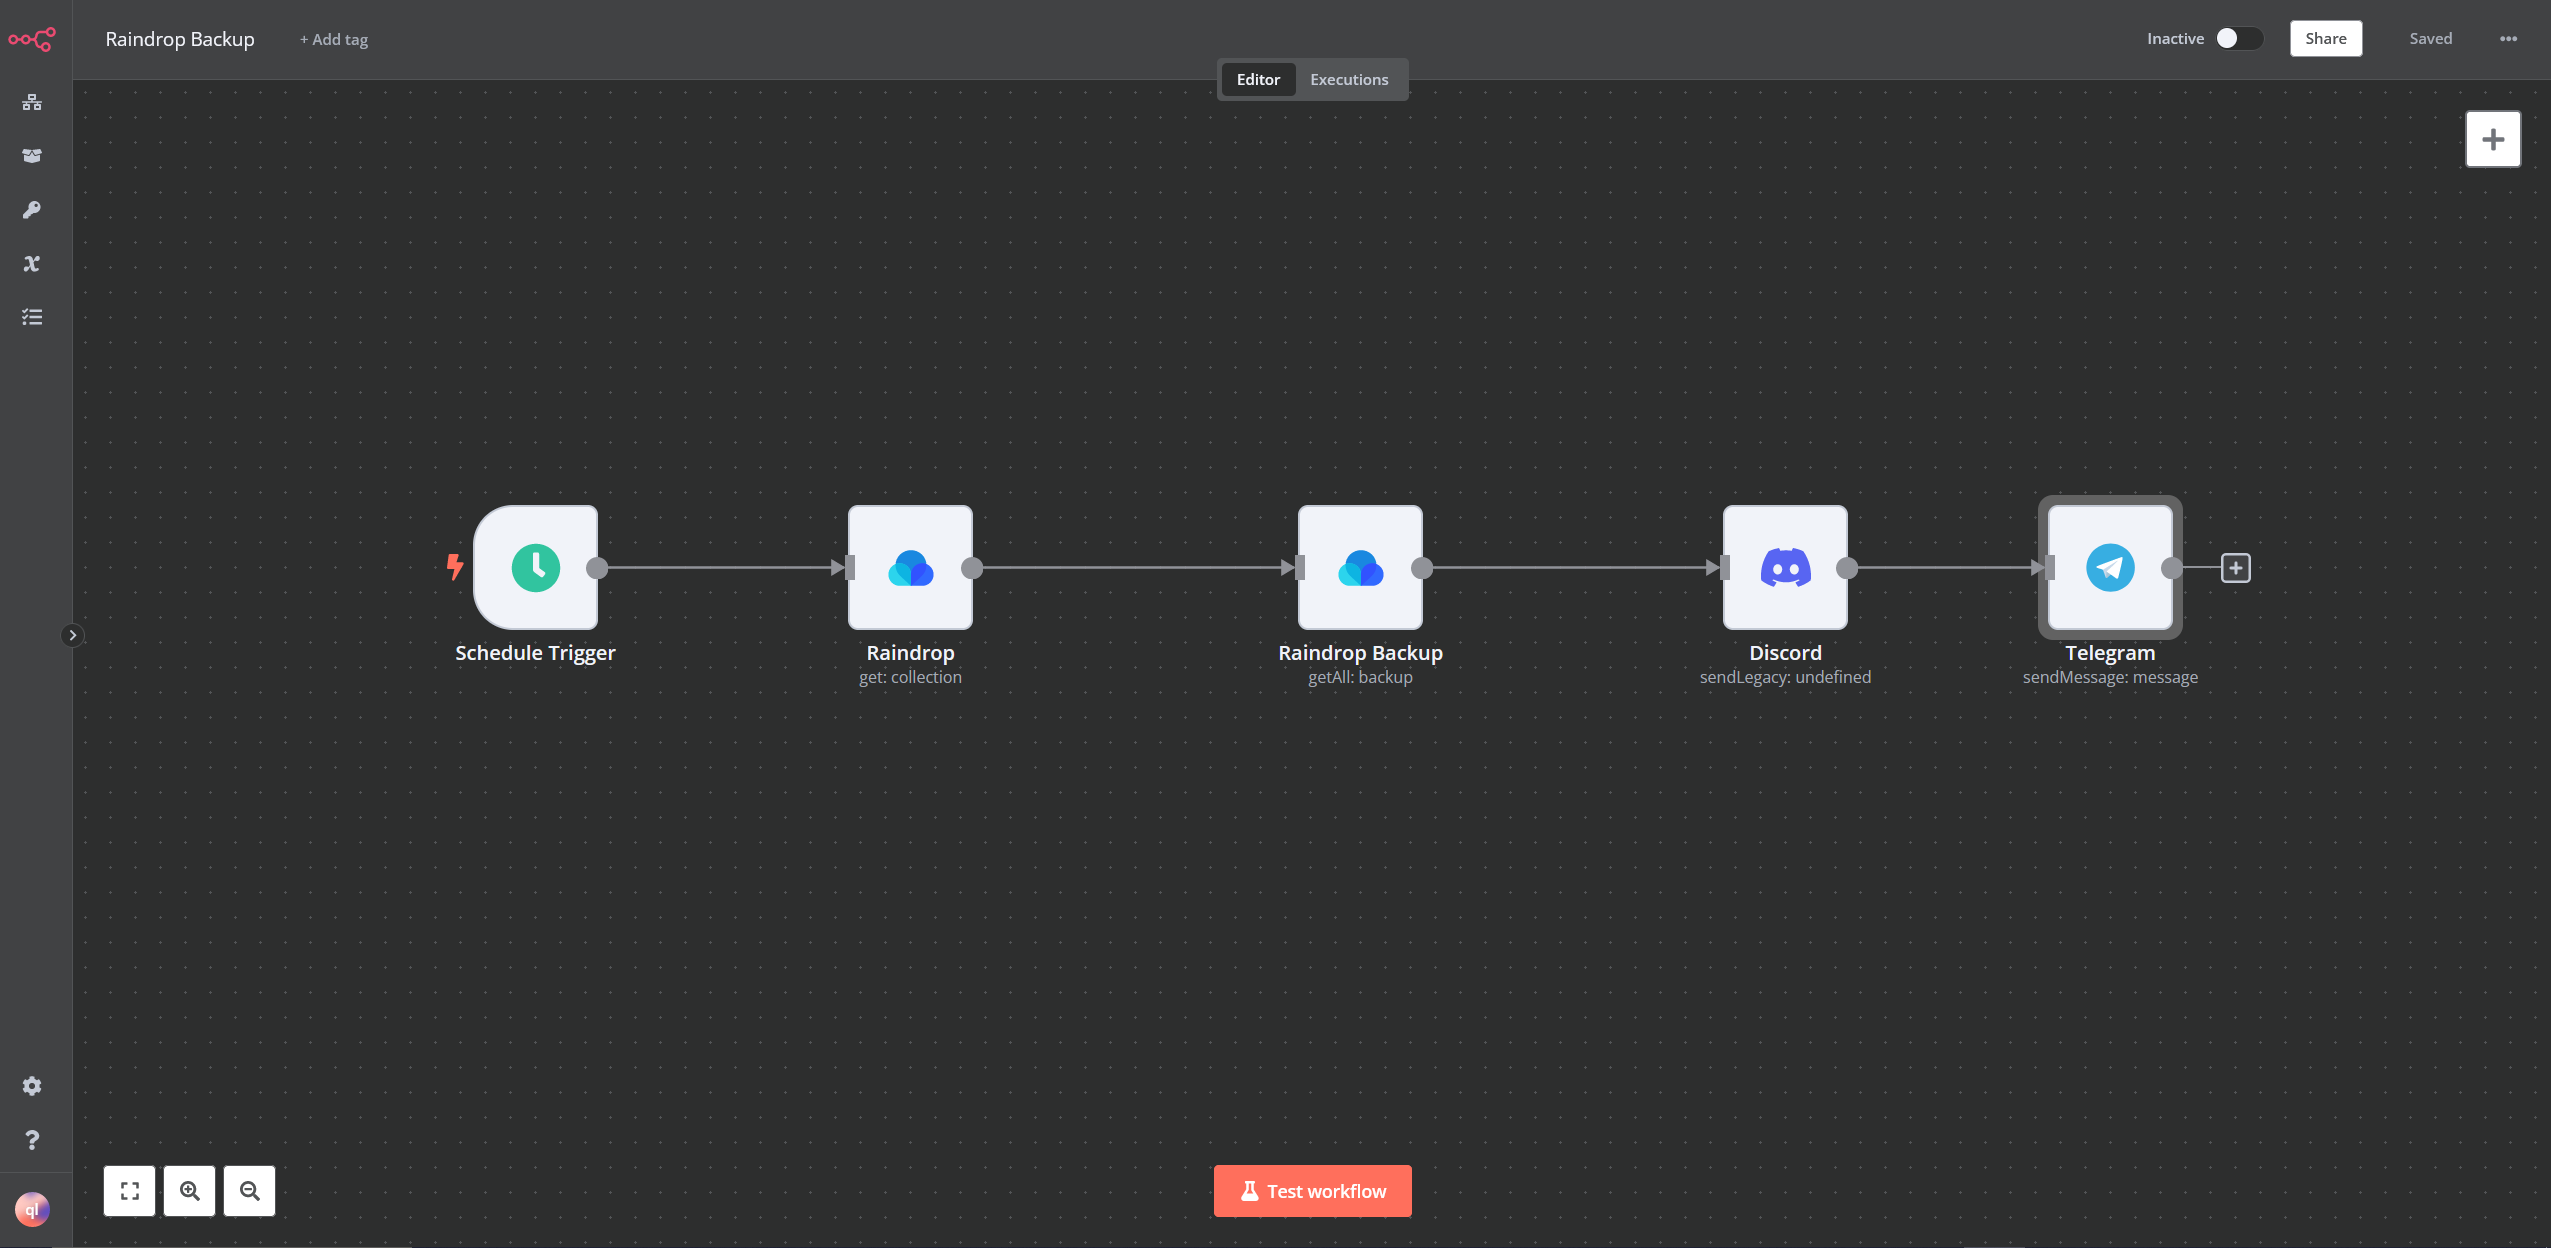Open the workflow options ellipsis menu
Viewport: 2551px width, 1248px height.
pyautogui.click(x=2508, y=39)
